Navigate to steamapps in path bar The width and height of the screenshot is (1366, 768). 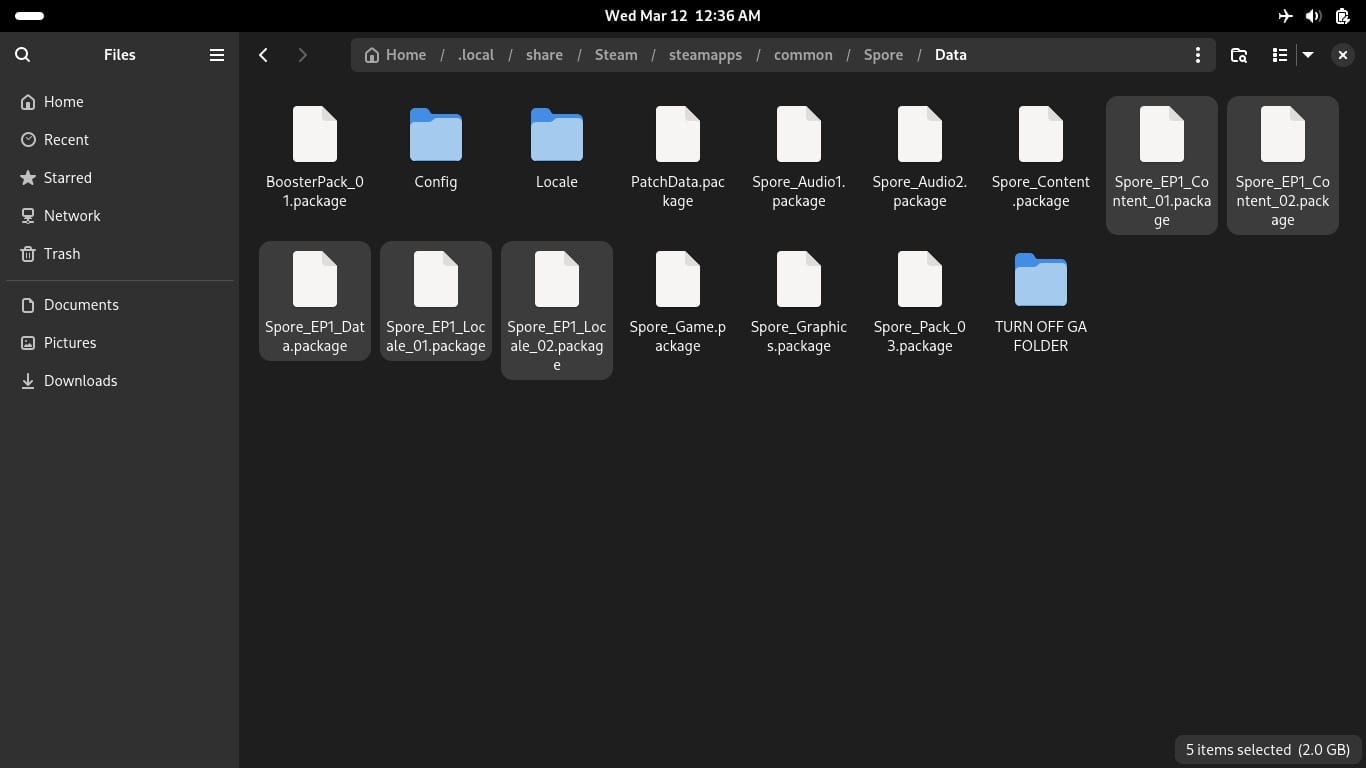click(705, 55)
